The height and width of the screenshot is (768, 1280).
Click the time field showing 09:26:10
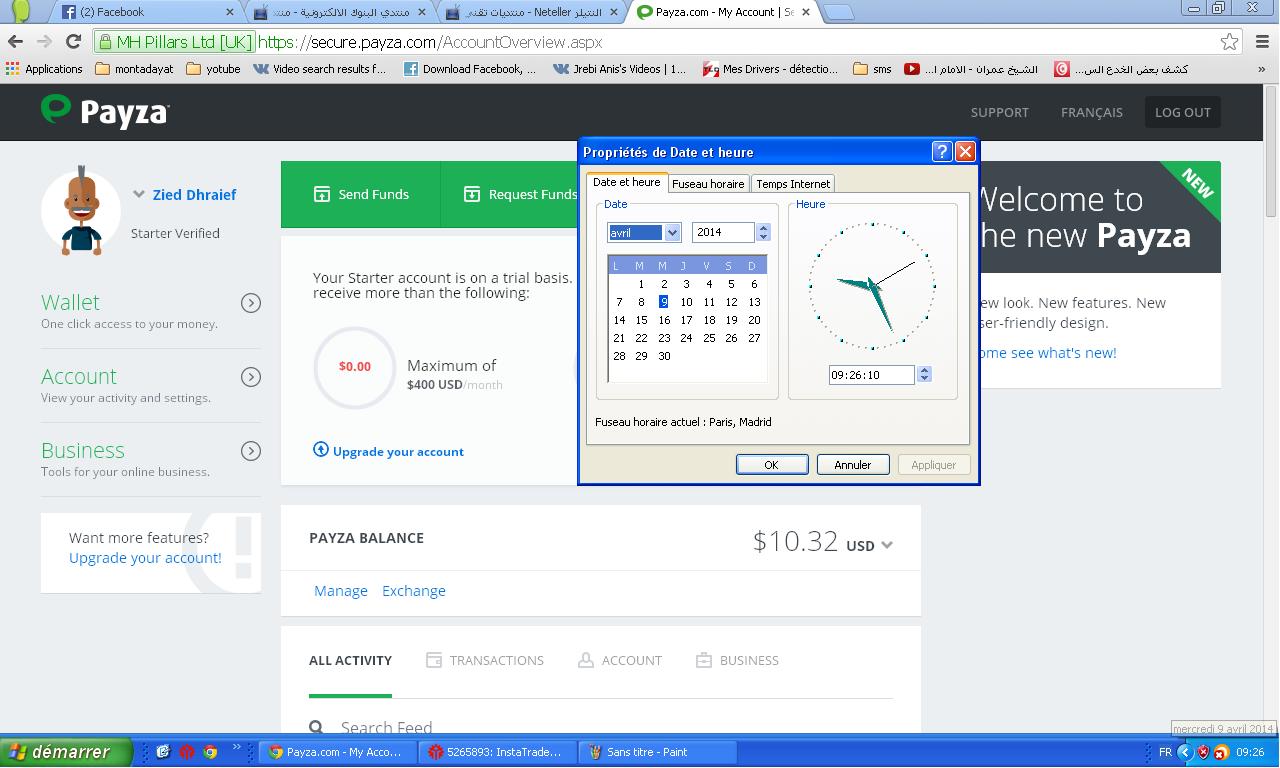coord(872,374)
